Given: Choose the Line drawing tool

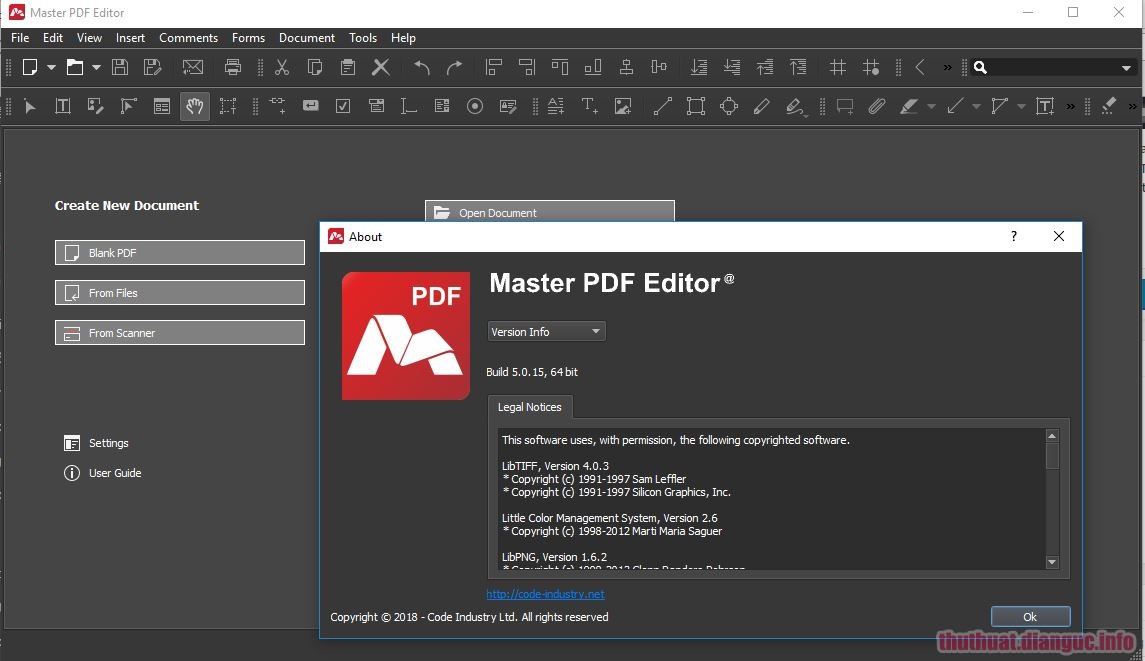Looking at the screenshot, I should coord(662,107).
